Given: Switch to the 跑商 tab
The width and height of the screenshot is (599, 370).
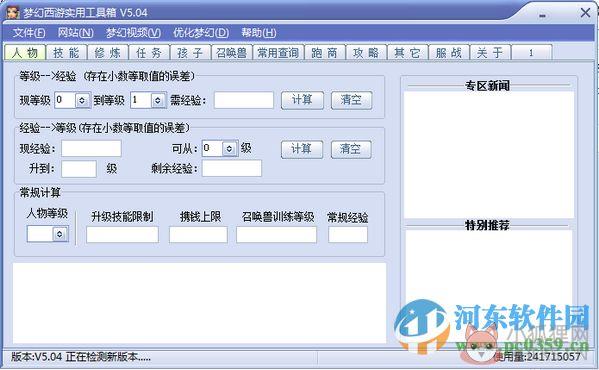Looking at the screenshot, I should click(325, 53).
